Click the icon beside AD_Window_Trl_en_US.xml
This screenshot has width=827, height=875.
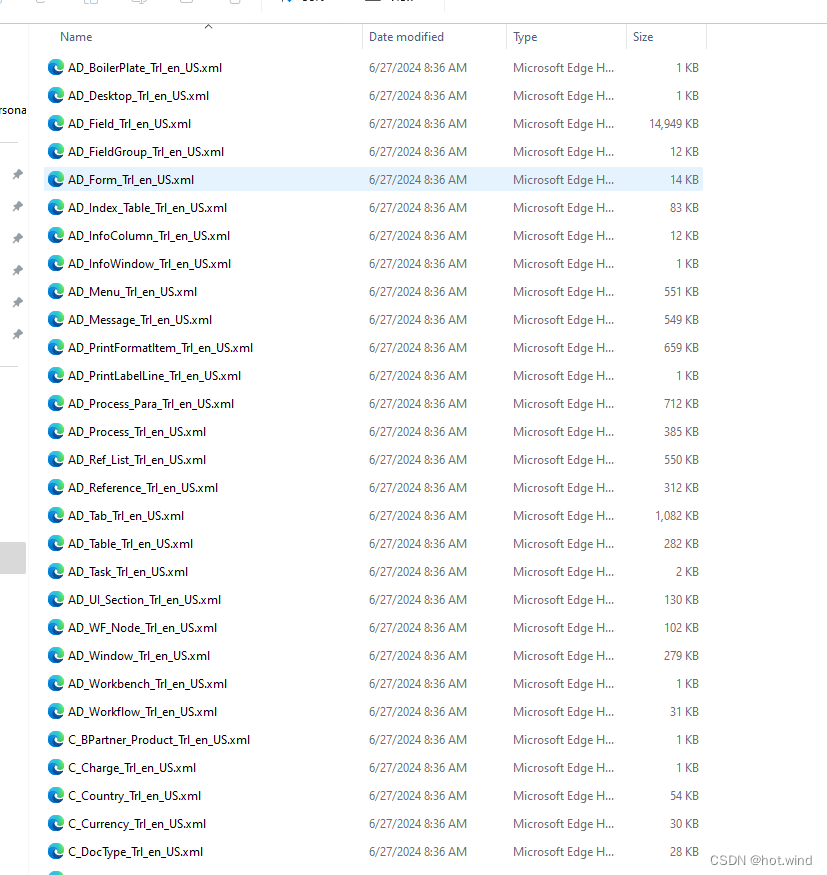(56, 656)
